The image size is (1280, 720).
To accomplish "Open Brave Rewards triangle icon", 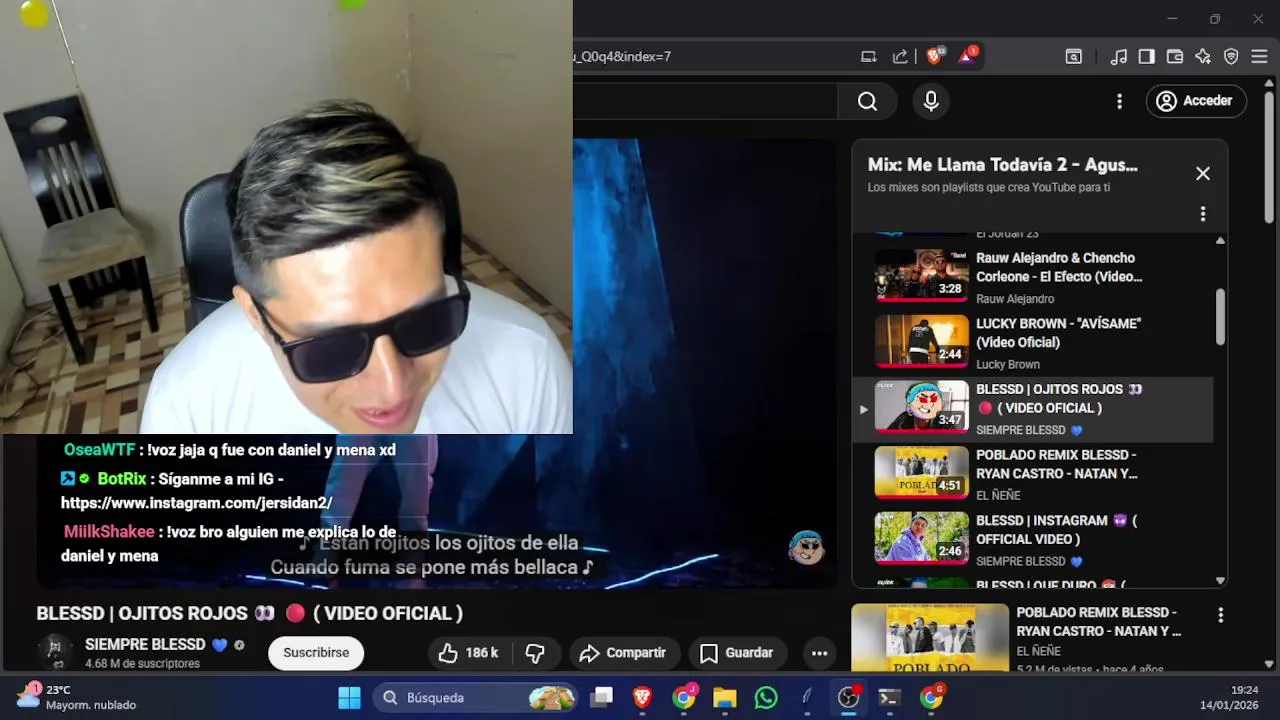I will 967,56.
